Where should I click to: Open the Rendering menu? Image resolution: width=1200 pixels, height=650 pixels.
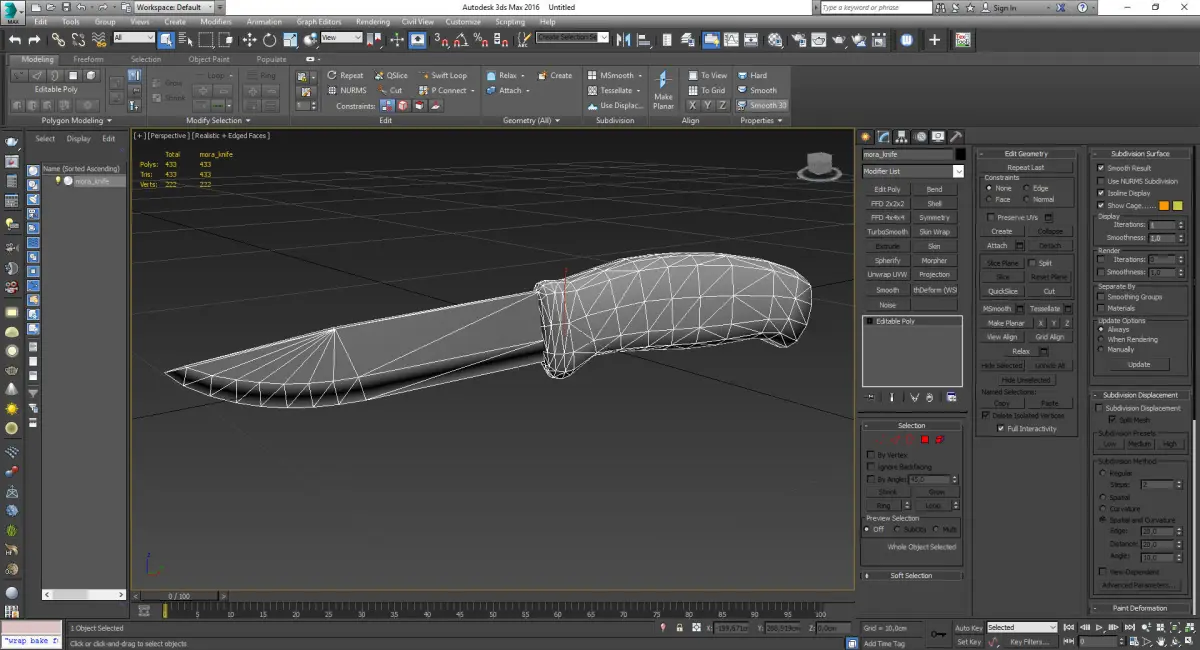tap(372, 21)
